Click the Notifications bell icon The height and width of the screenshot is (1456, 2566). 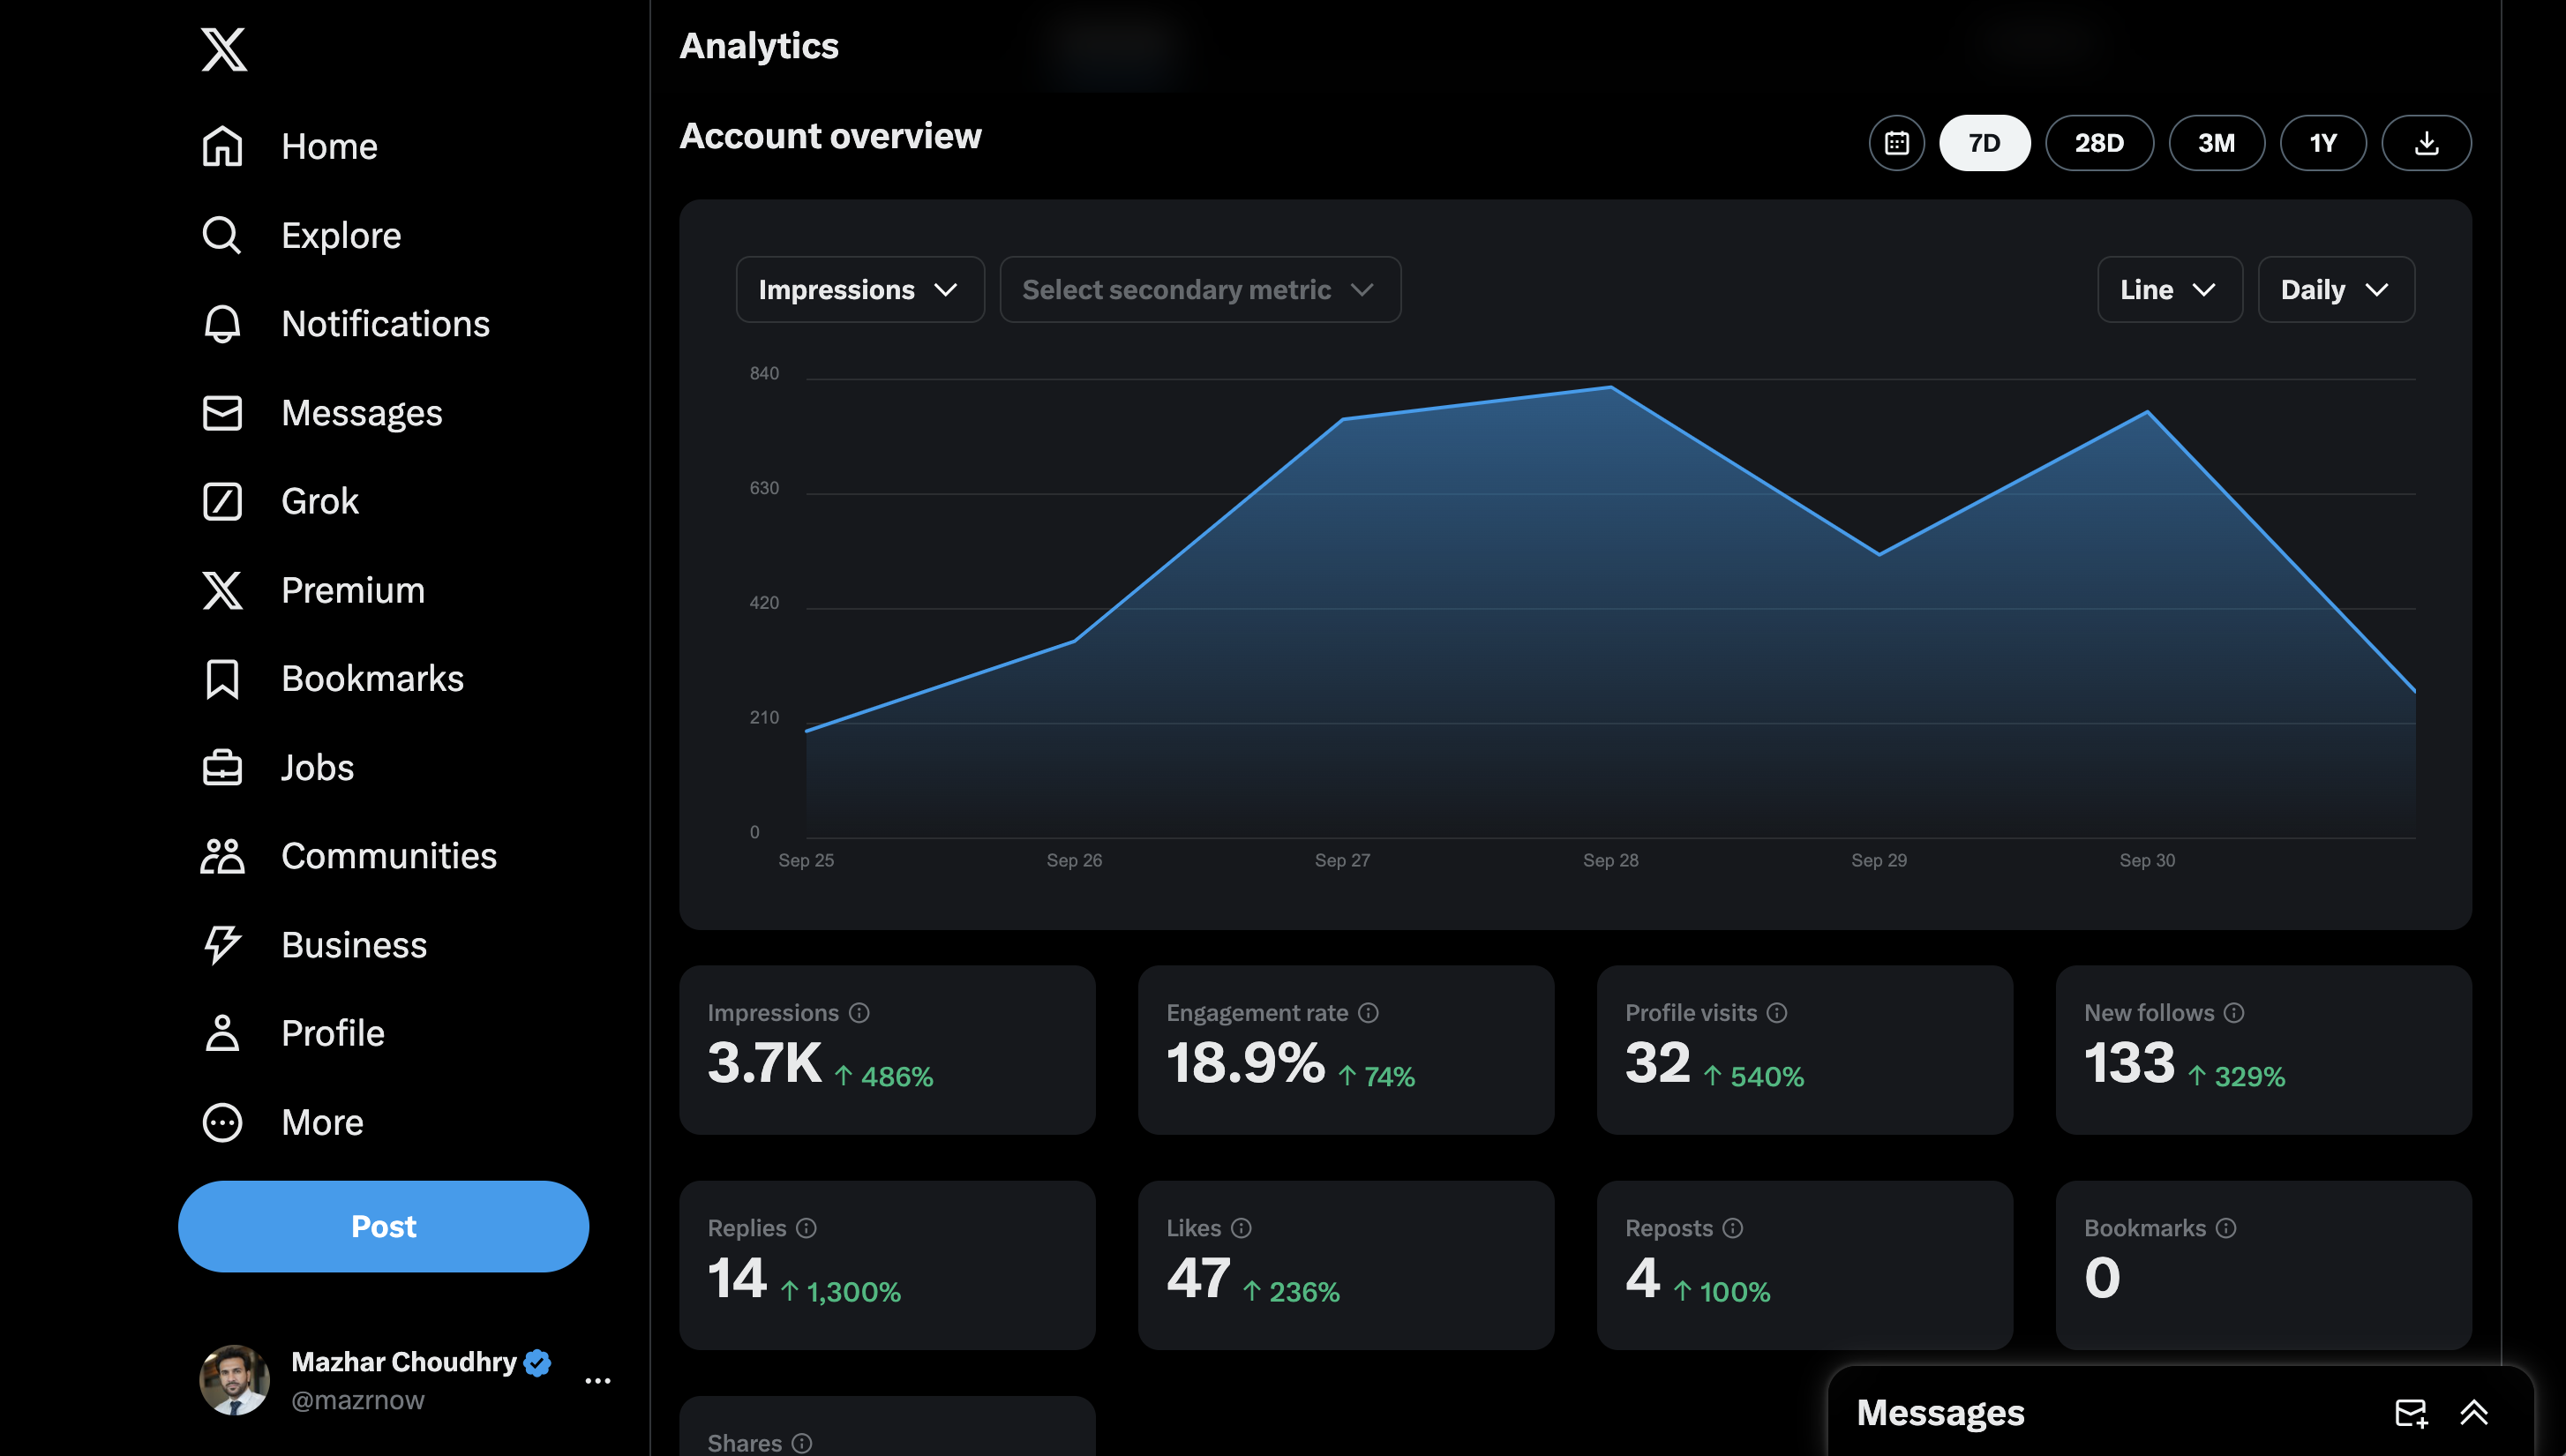pos(222,324)
